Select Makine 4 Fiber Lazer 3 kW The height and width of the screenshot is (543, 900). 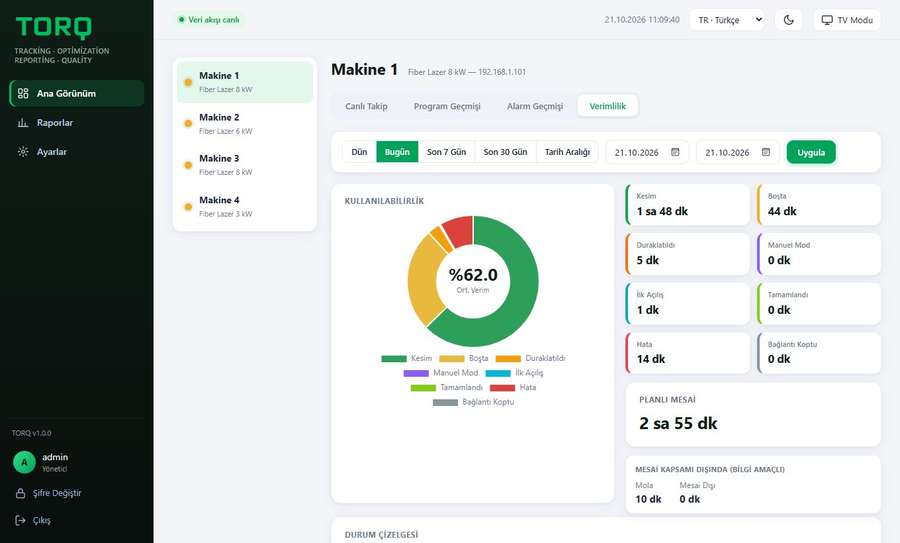245,207
